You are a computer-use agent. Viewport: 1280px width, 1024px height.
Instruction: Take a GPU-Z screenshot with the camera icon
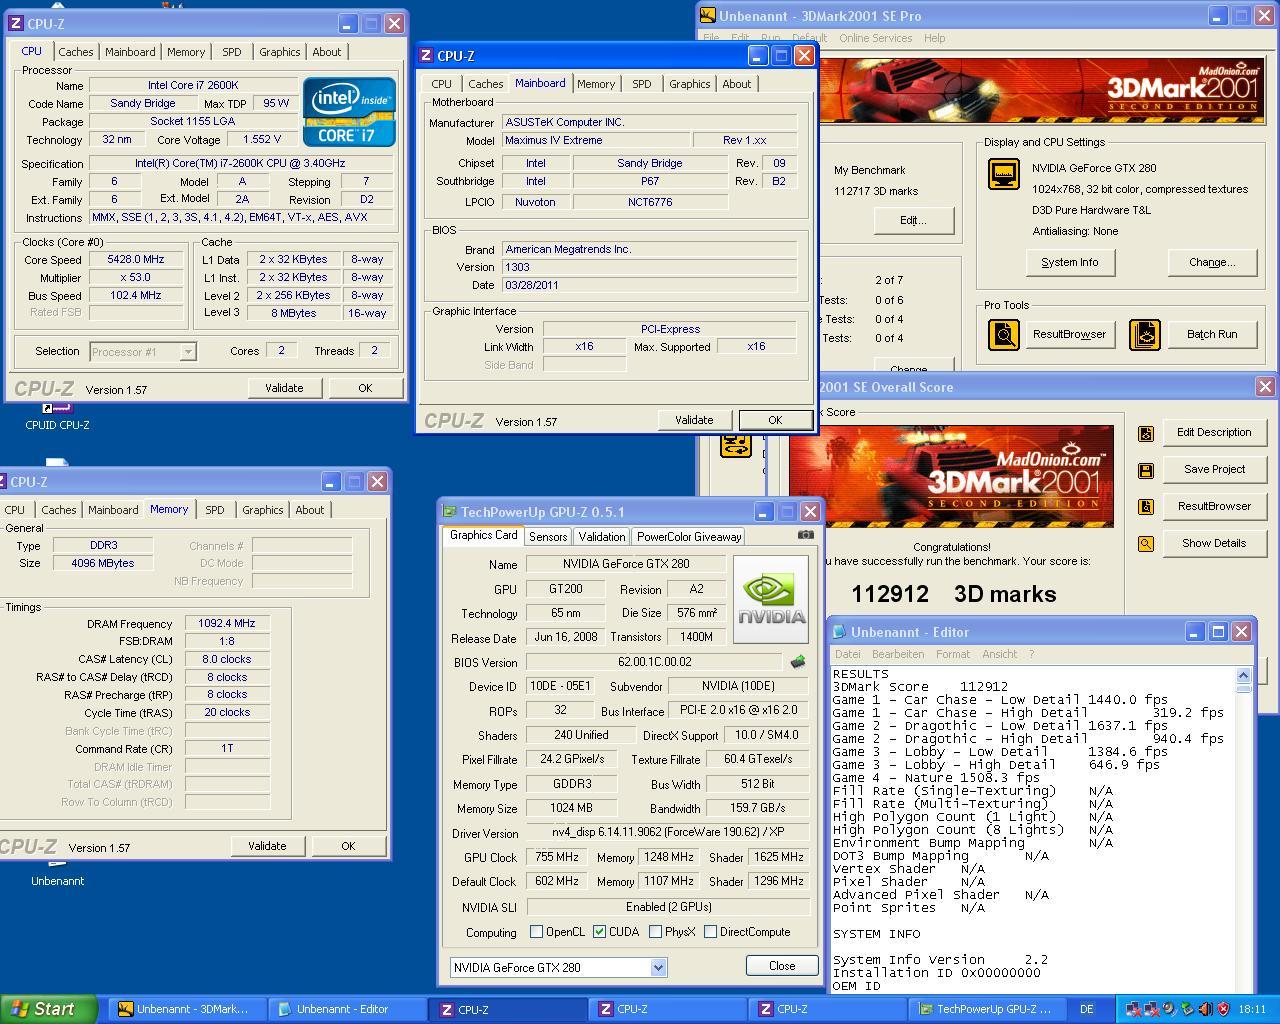click(x=805, y=535)
